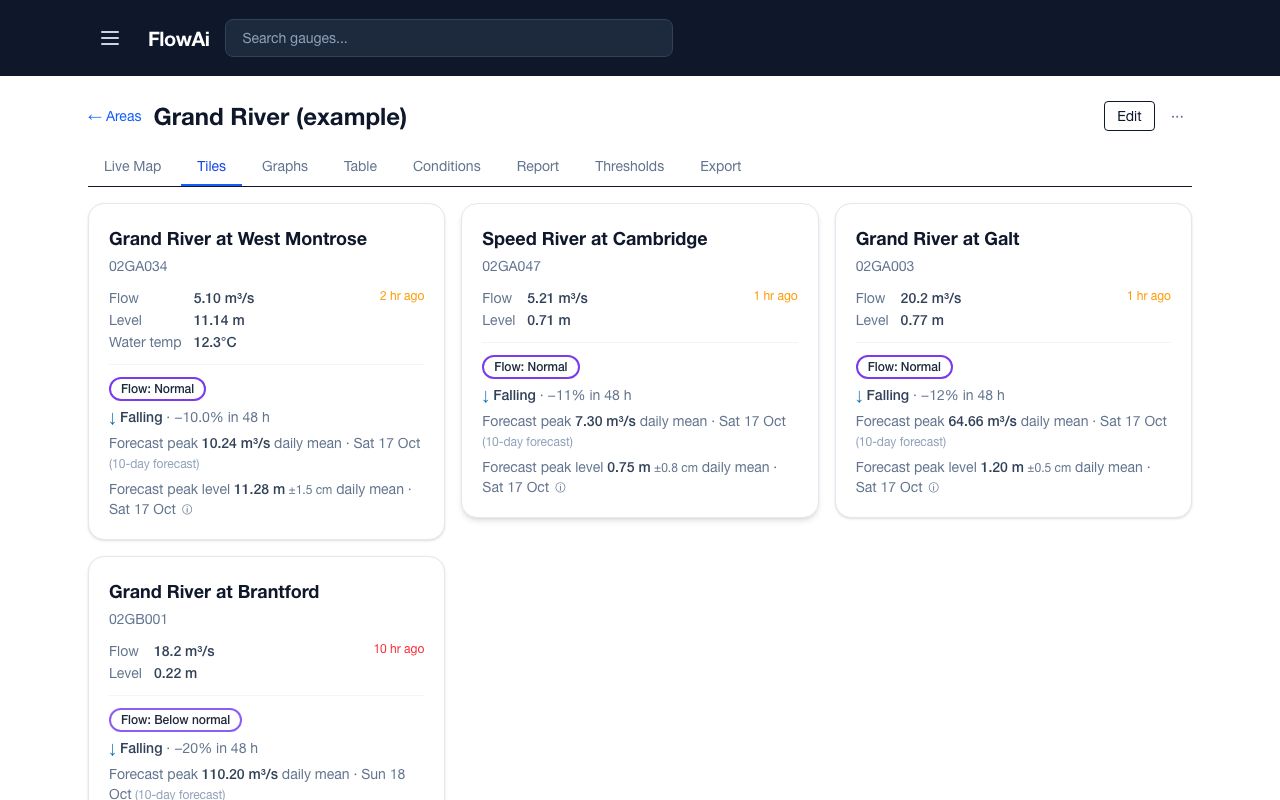This screenshot has width=1280, height=800.
Task: Open the Graphs tab
Action: pyautogui.click(x=285, y=166)
